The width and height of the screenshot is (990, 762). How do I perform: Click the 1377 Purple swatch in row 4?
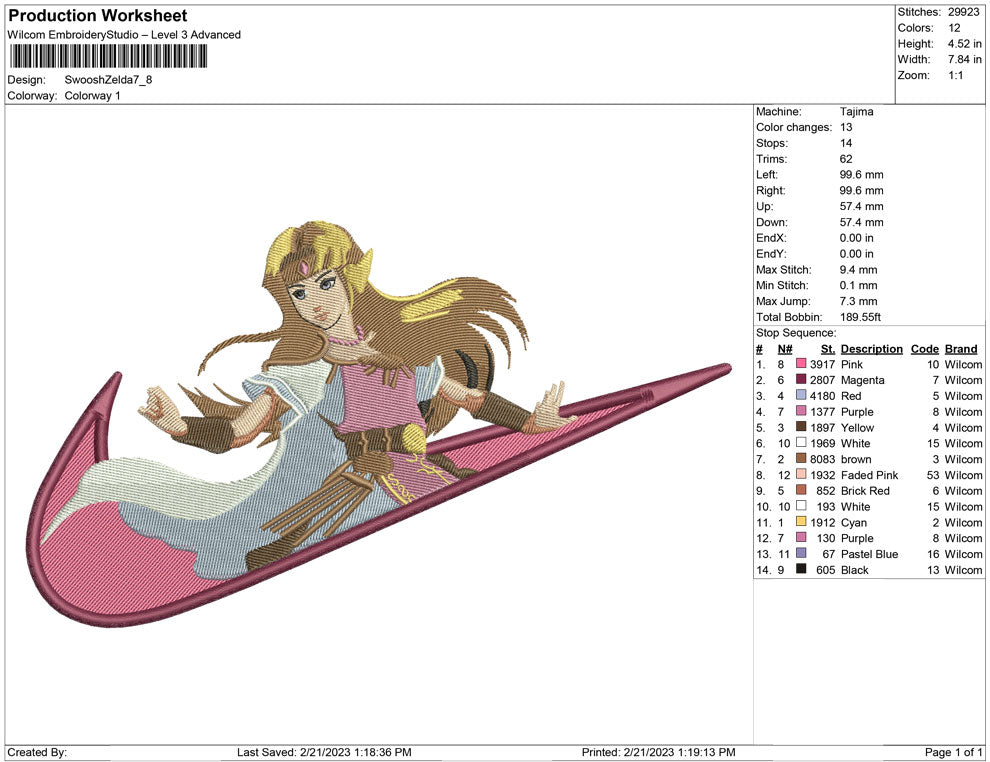(x=801, y=411)
